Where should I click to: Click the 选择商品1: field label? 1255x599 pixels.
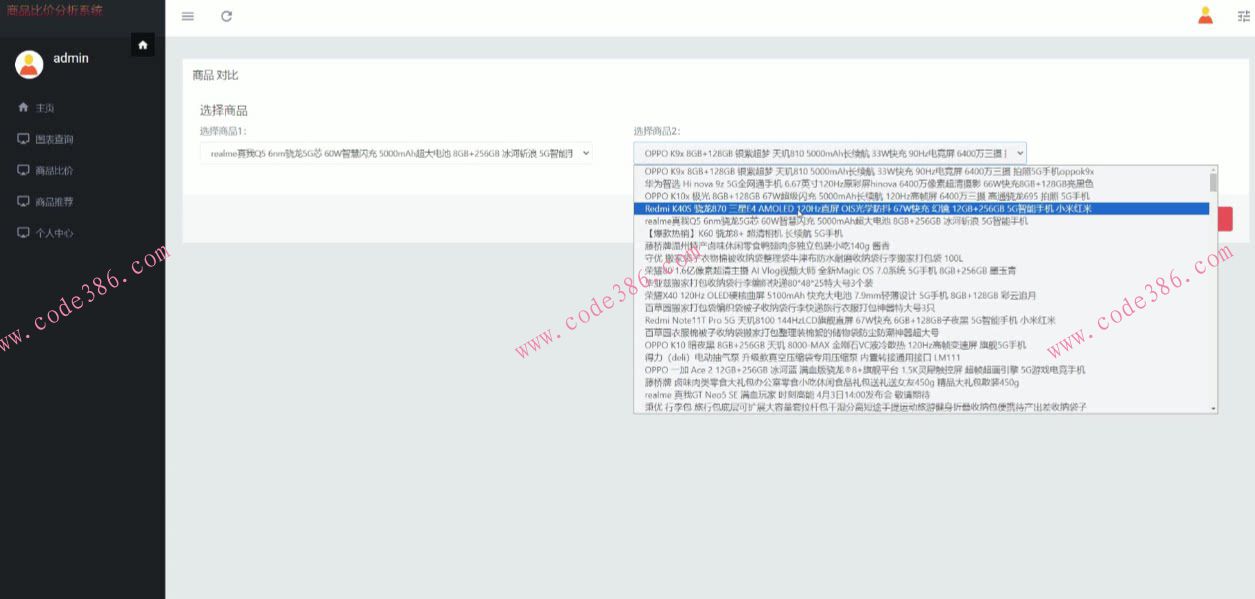click(223, 131)
